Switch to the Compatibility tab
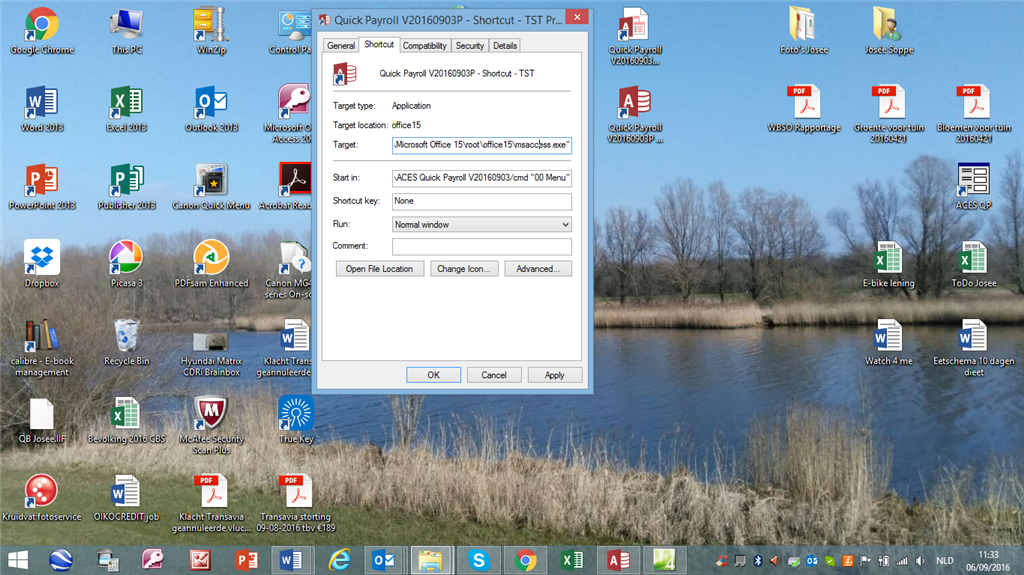 click(424, 46)
